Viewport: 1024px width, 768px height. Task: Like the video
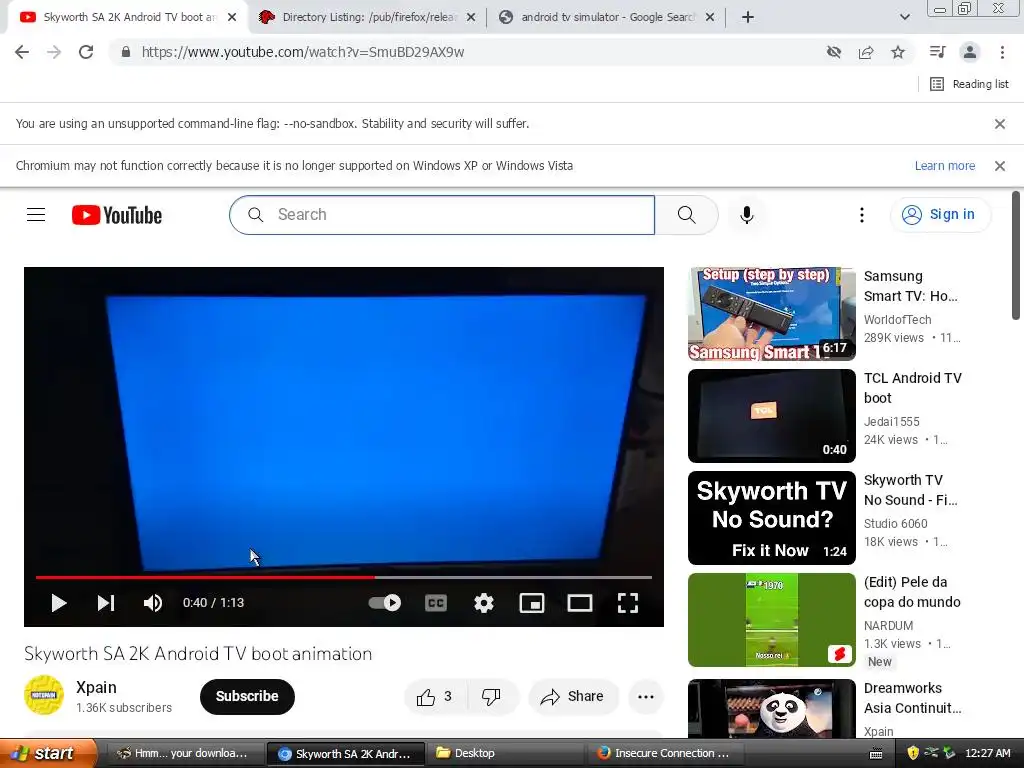click(x=435, y=697)
